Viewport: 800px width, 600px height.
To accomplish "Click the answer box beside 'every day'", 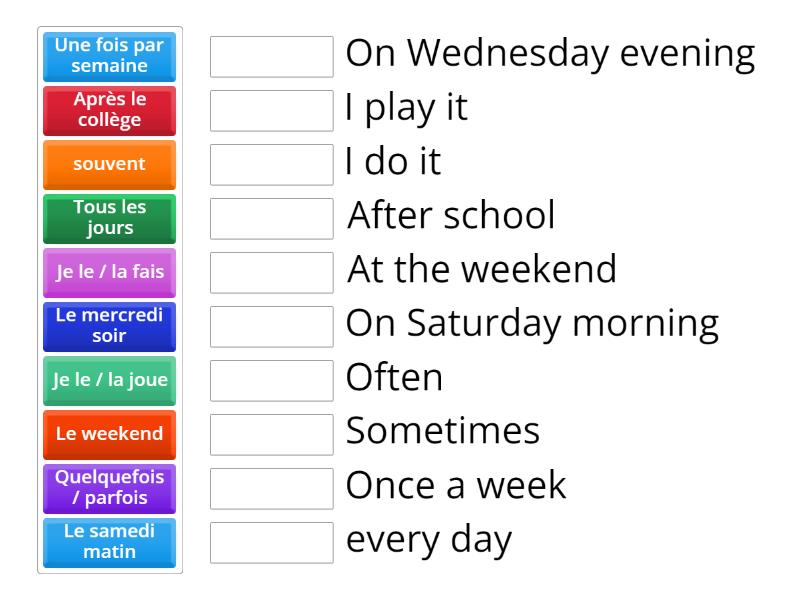I will coord(271,542).
